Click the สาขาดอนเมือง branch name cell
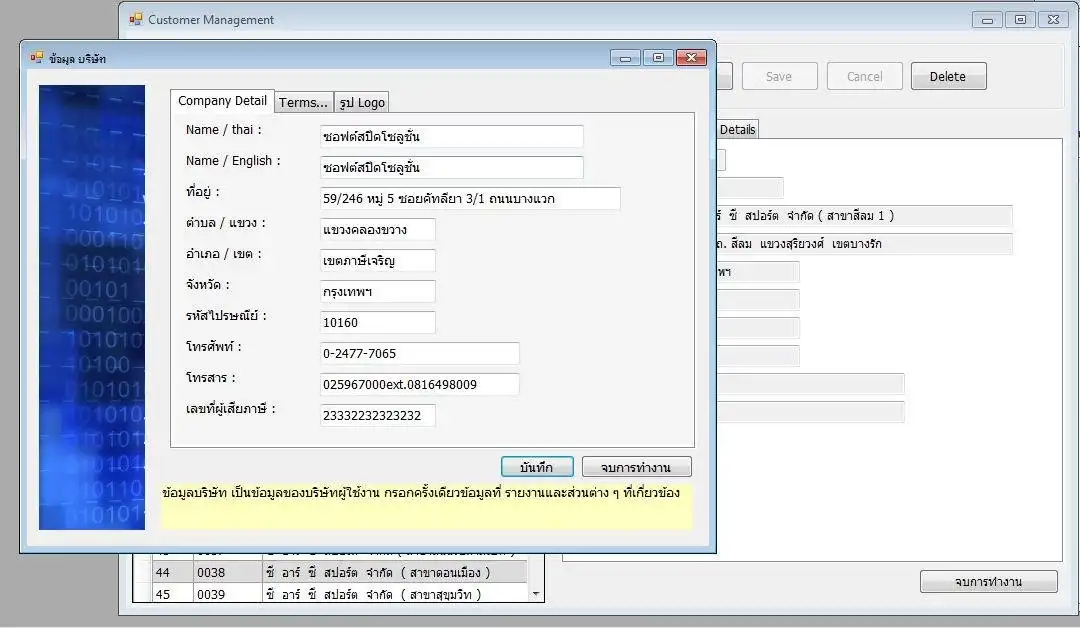1080x628 pixels. point(395,572)
